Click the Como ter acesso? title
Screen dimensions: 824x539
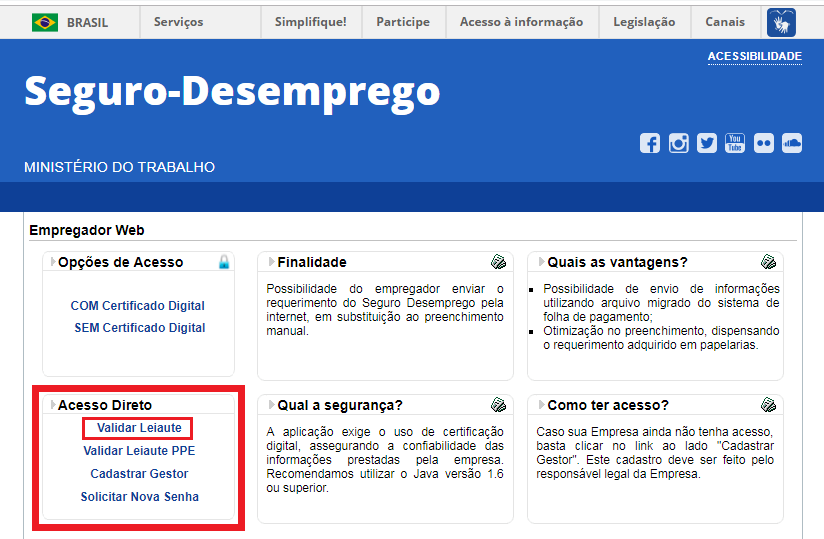(608, 405)
